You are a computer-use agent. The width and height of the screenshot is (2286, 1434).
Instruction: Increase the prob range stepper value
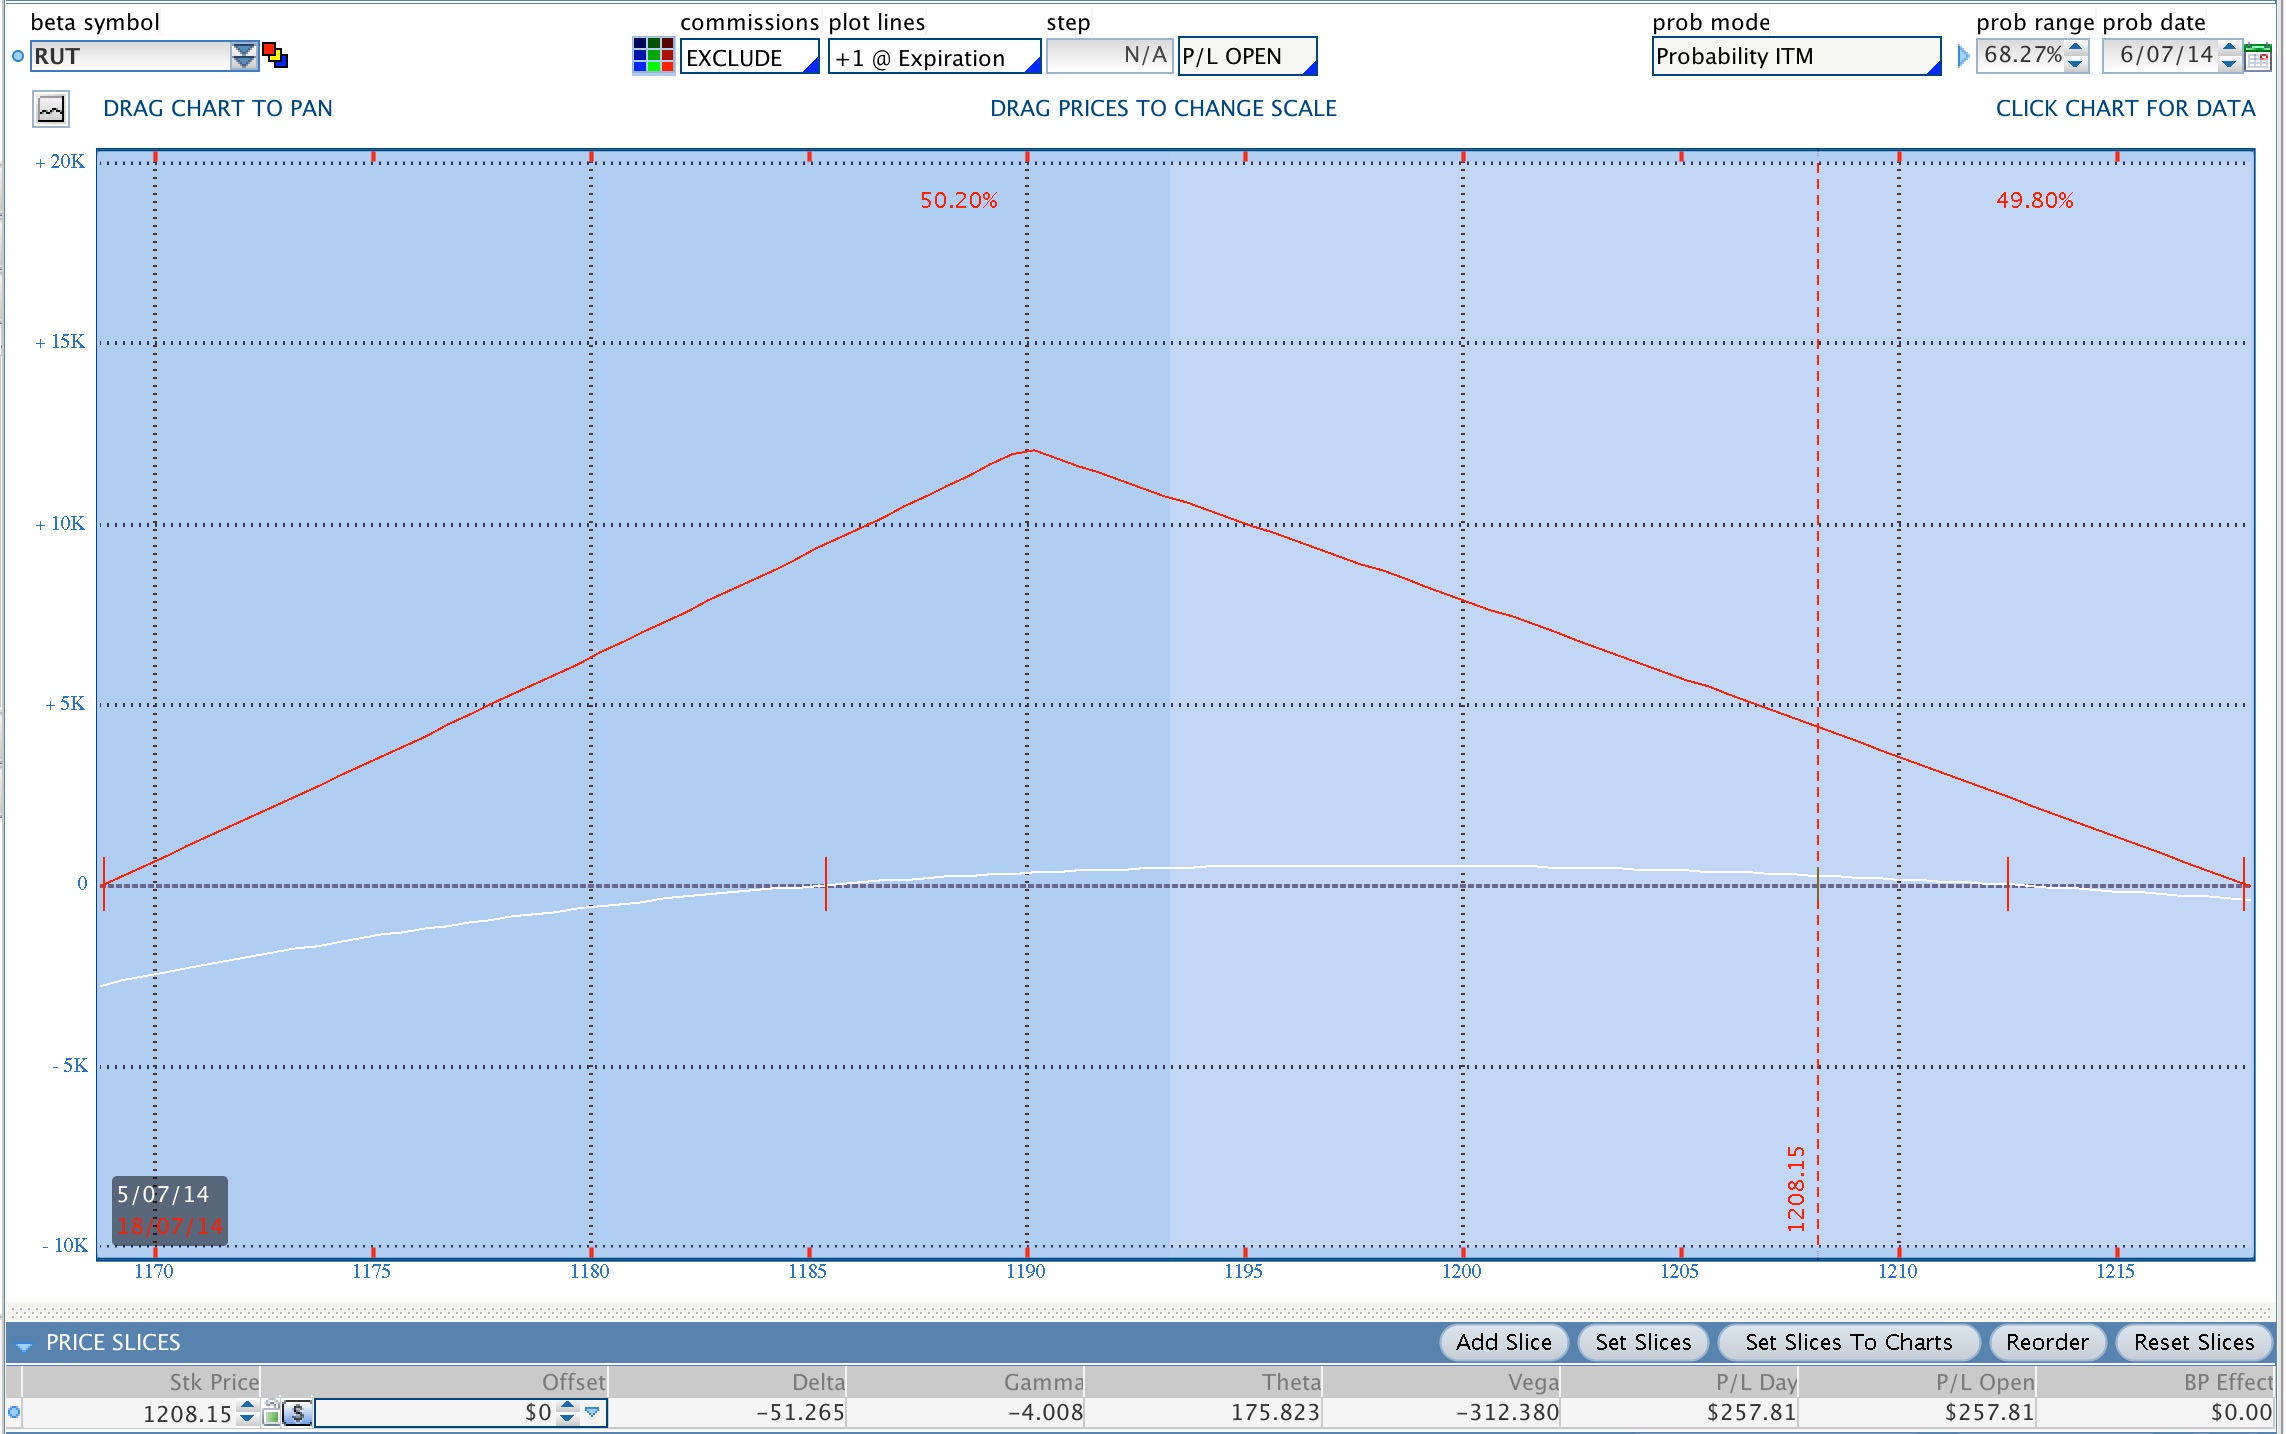tap(2076, 47)
